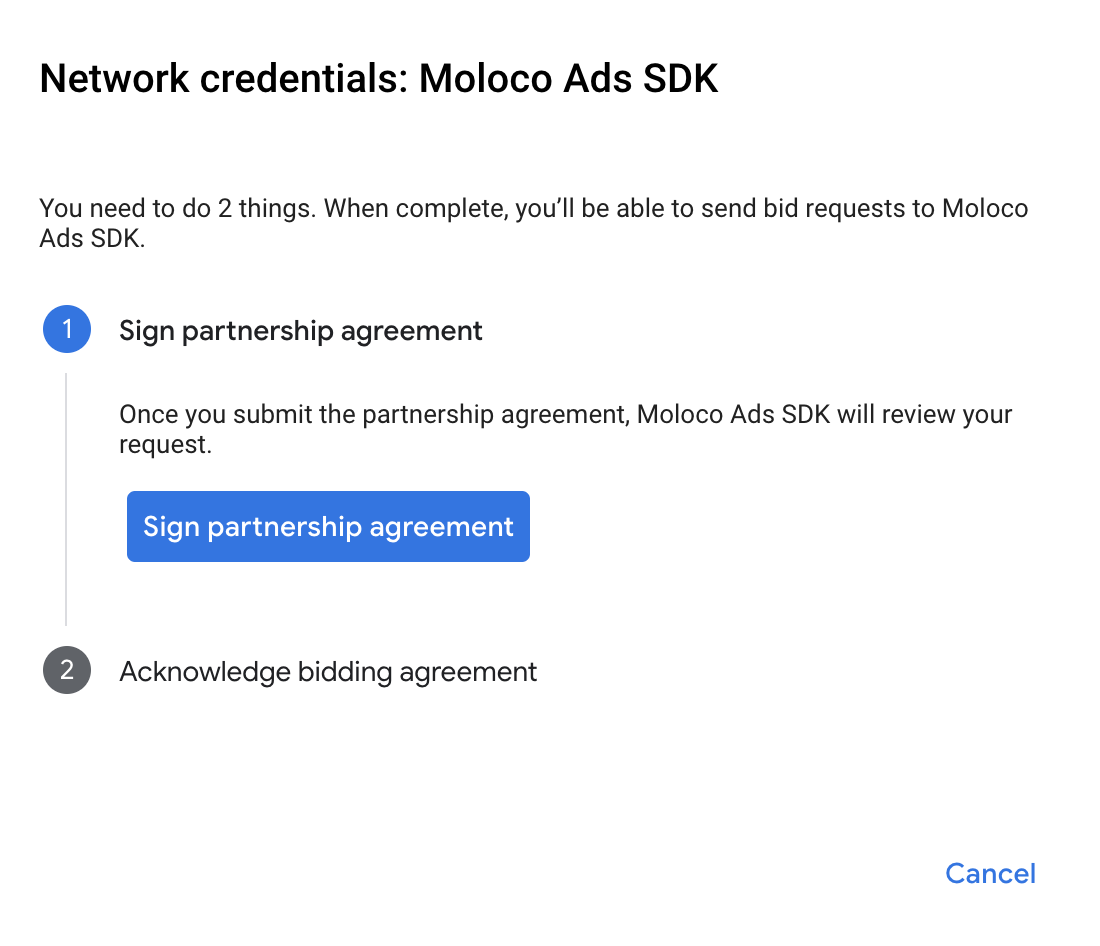1100x946 pixels.
Task: Click the Network credentials dialog title
Action: pos(378,79)
